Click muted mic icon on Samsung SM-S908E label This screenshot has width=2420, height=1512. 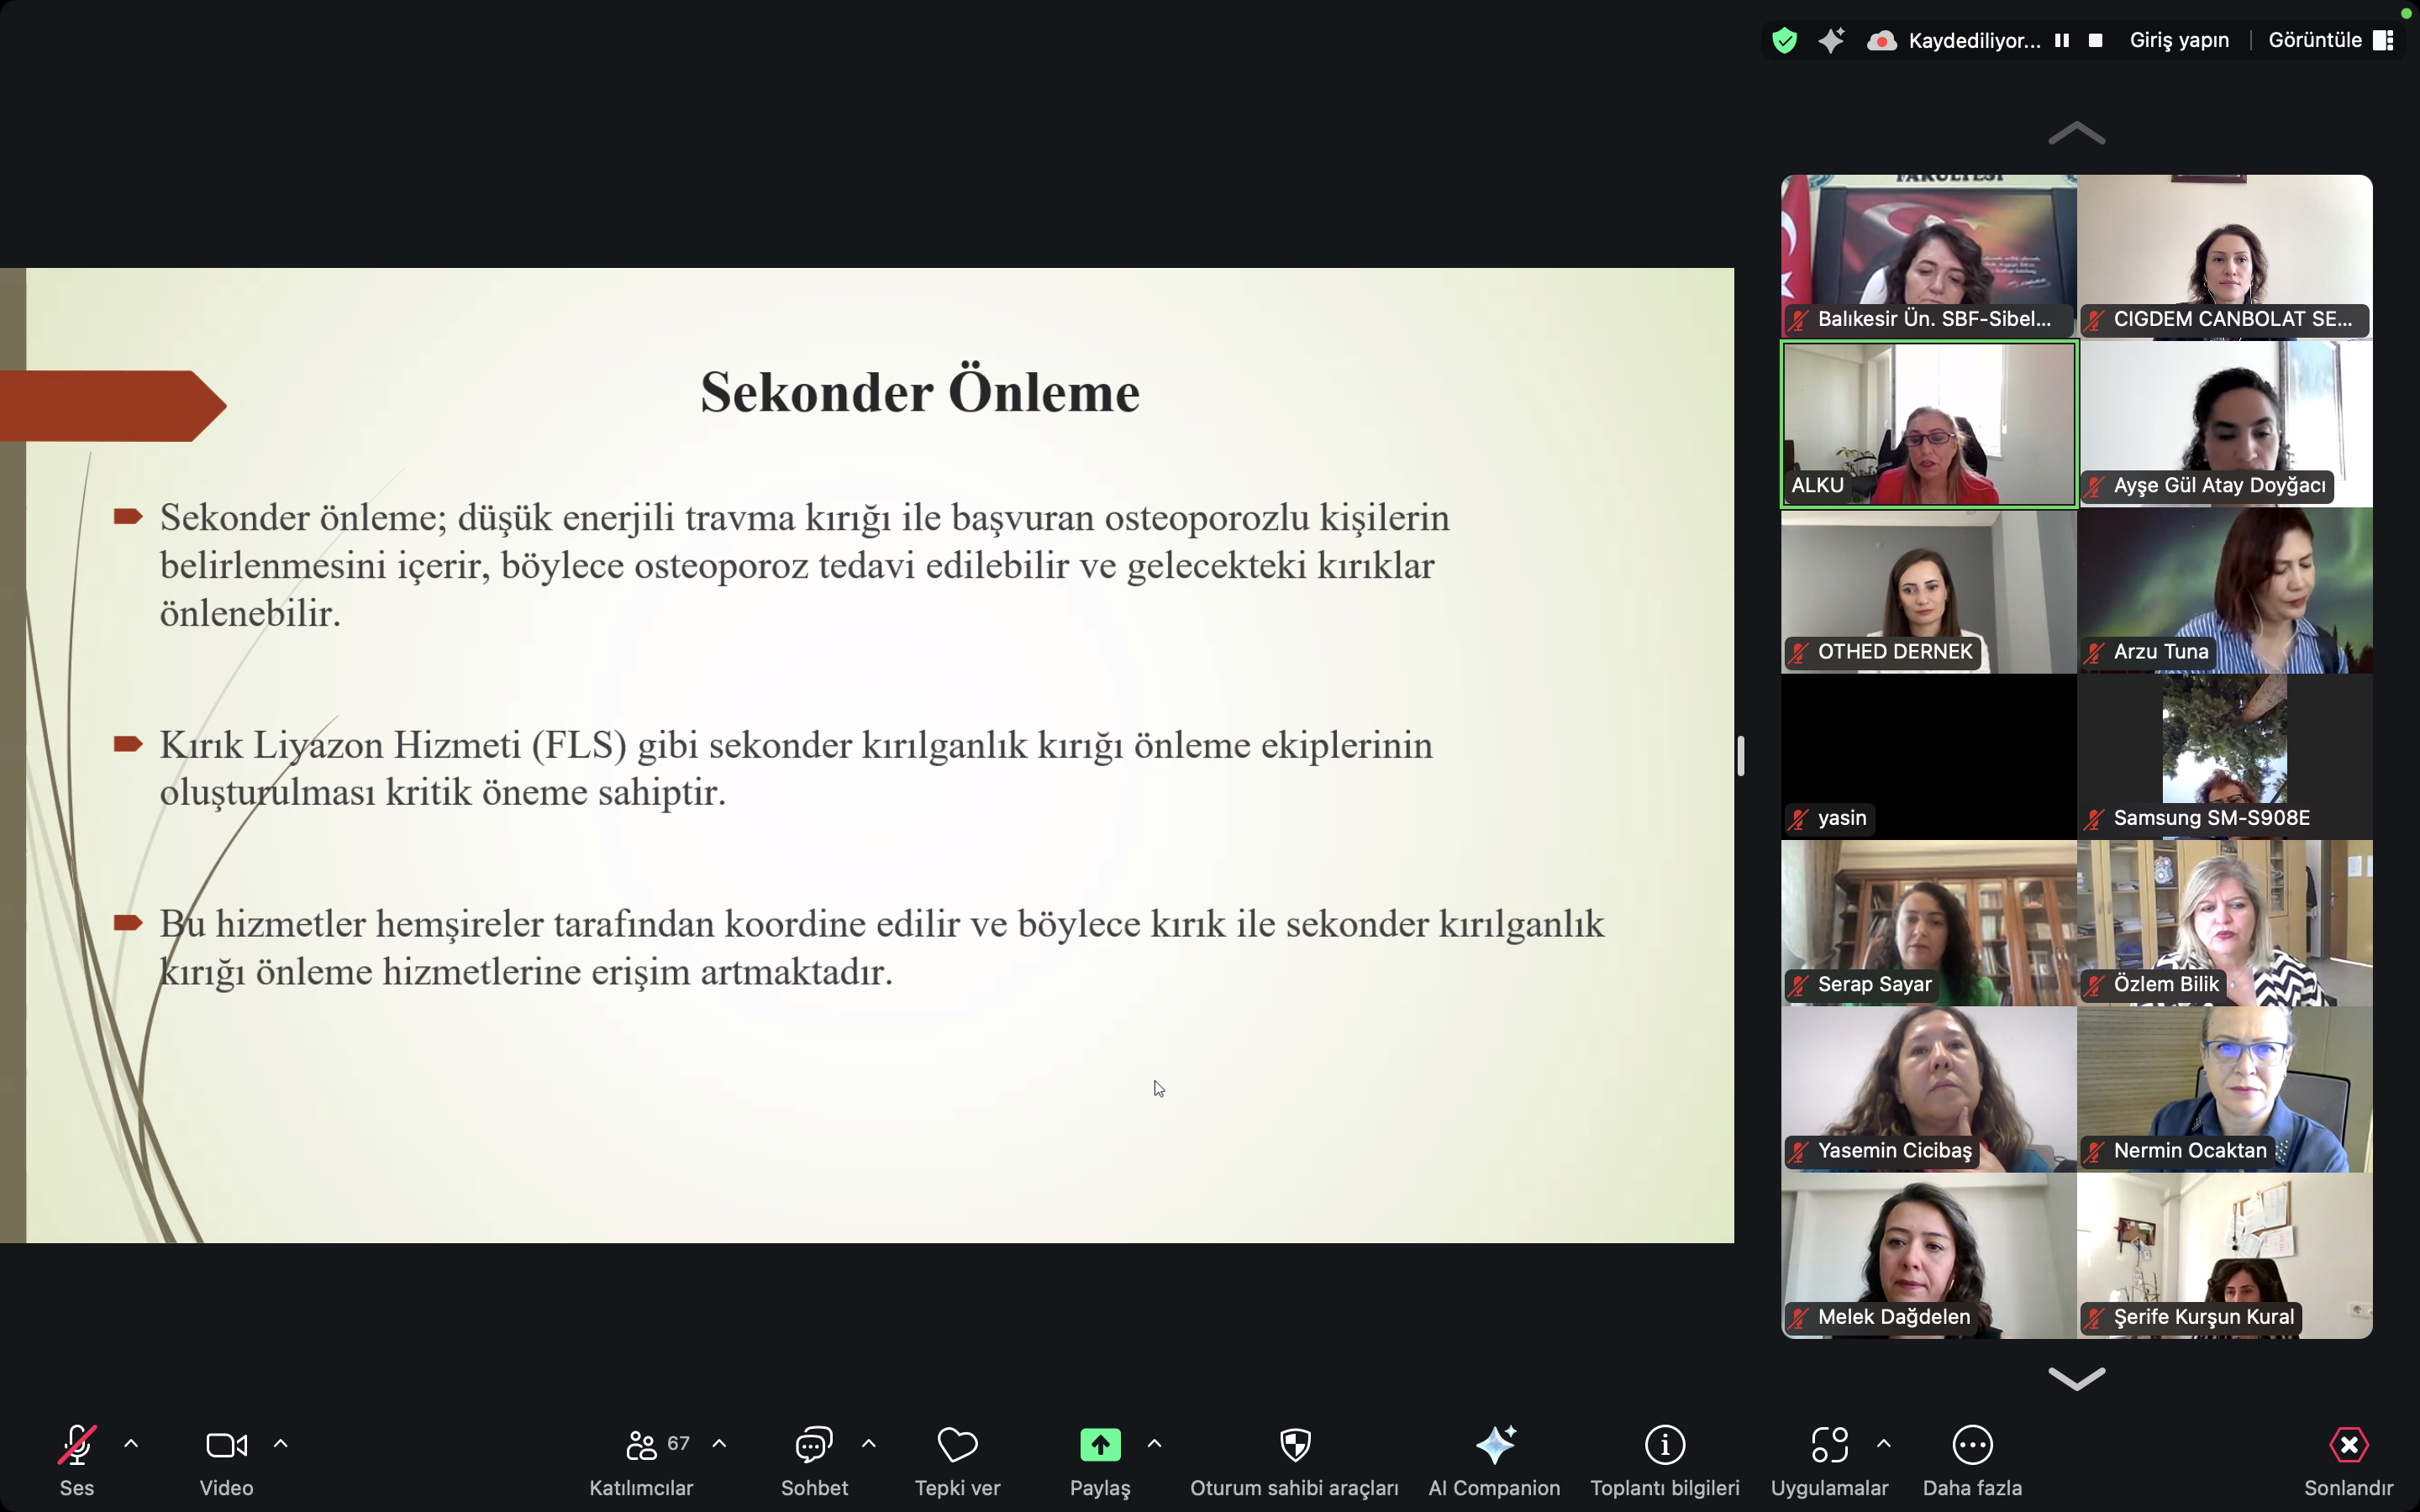[x=2095, y=819]
